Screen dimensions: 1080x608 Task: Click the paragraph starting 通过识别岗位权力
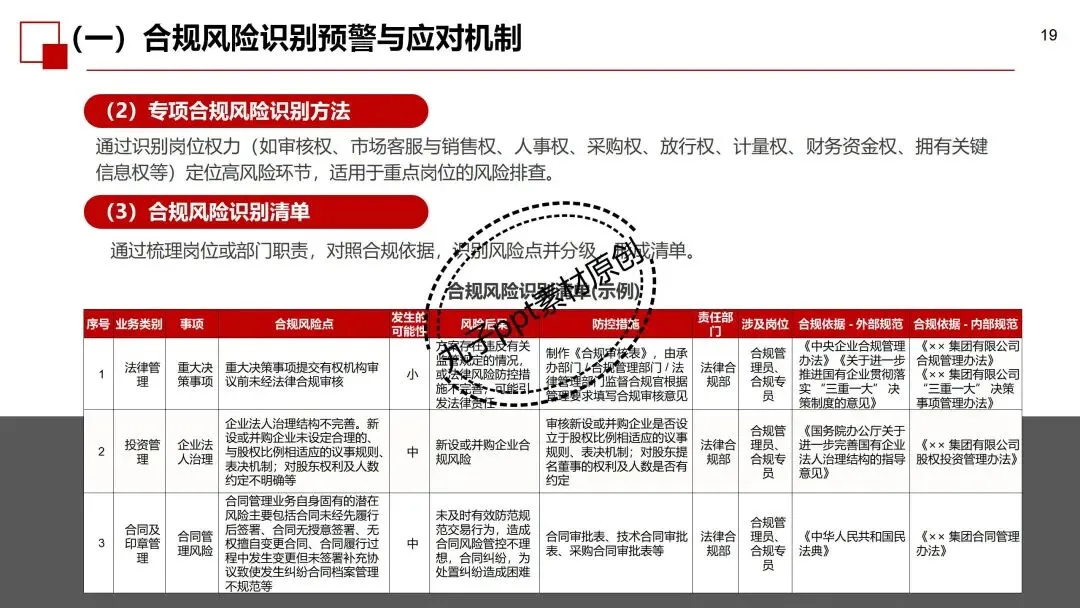pyautogui.click(x=541, y=159)
